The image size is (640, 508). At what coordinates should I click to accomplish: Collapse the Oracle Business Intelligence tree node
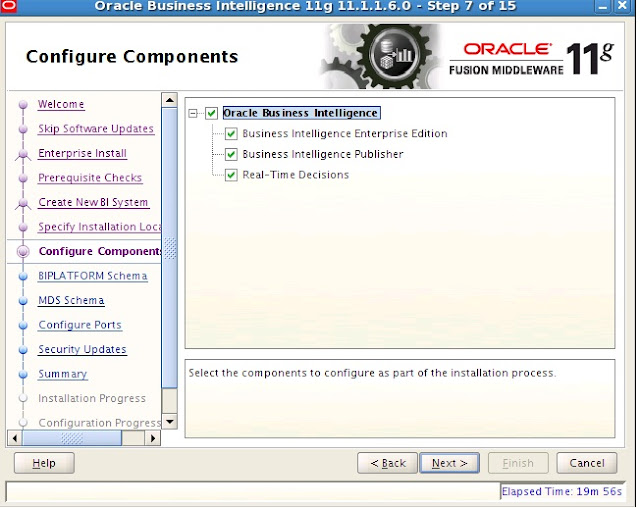pos(193,113)
